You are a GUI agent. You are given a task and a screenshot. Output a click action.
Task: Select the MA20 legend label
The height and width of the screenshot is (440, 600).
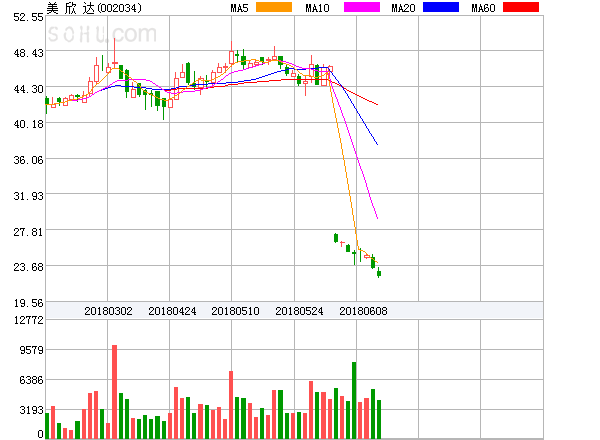[403, 8]
